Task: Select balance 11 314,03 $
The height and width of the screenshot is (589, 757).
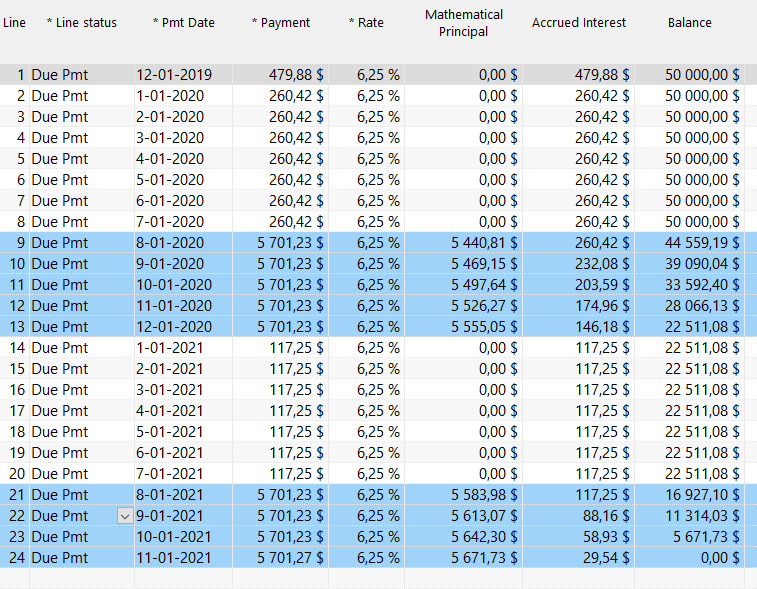Action: pyautogui.click(x=689, y=516)
